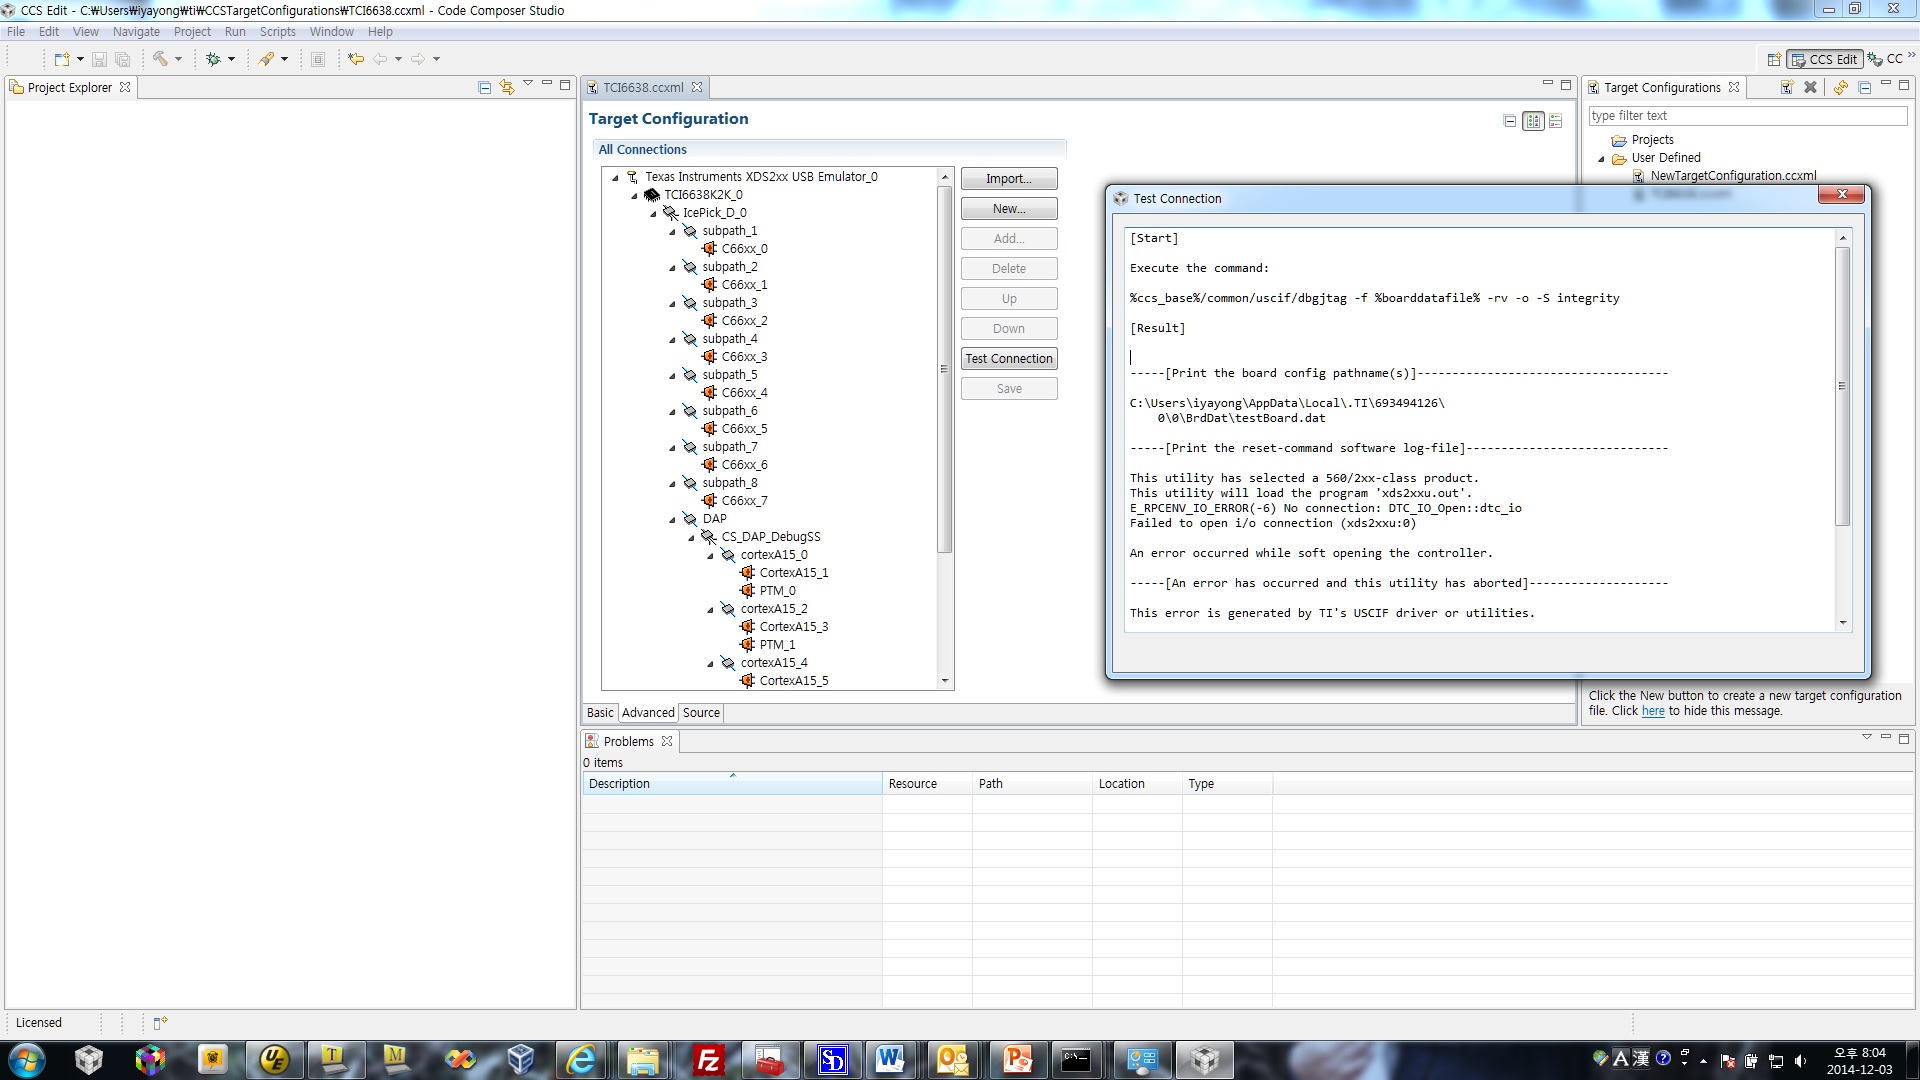
Task: Open FileZilla from the Windows taskbar
Action: pyautogui.click(x=707, y=1060)
